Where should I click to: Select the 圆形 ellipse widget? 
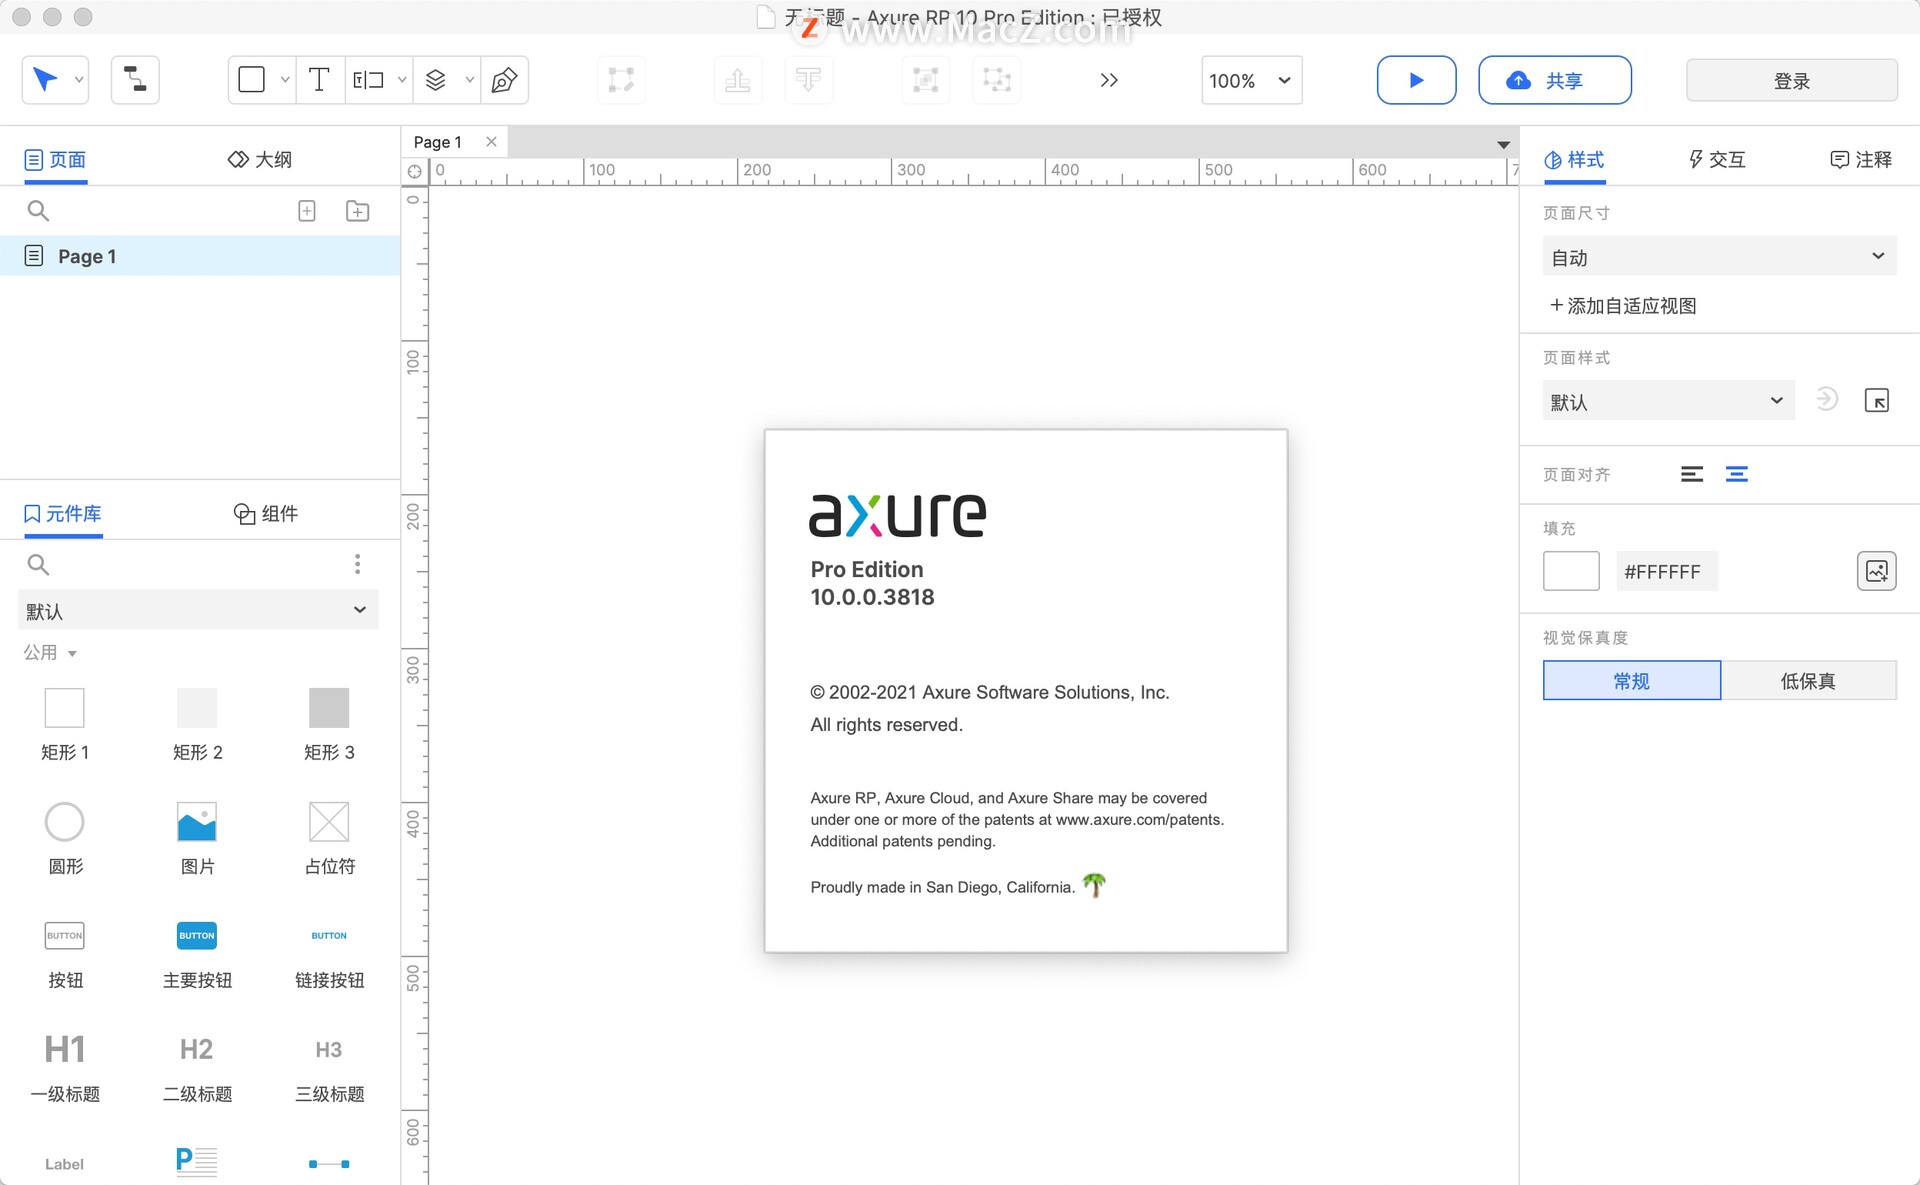[x=65, y=838]
